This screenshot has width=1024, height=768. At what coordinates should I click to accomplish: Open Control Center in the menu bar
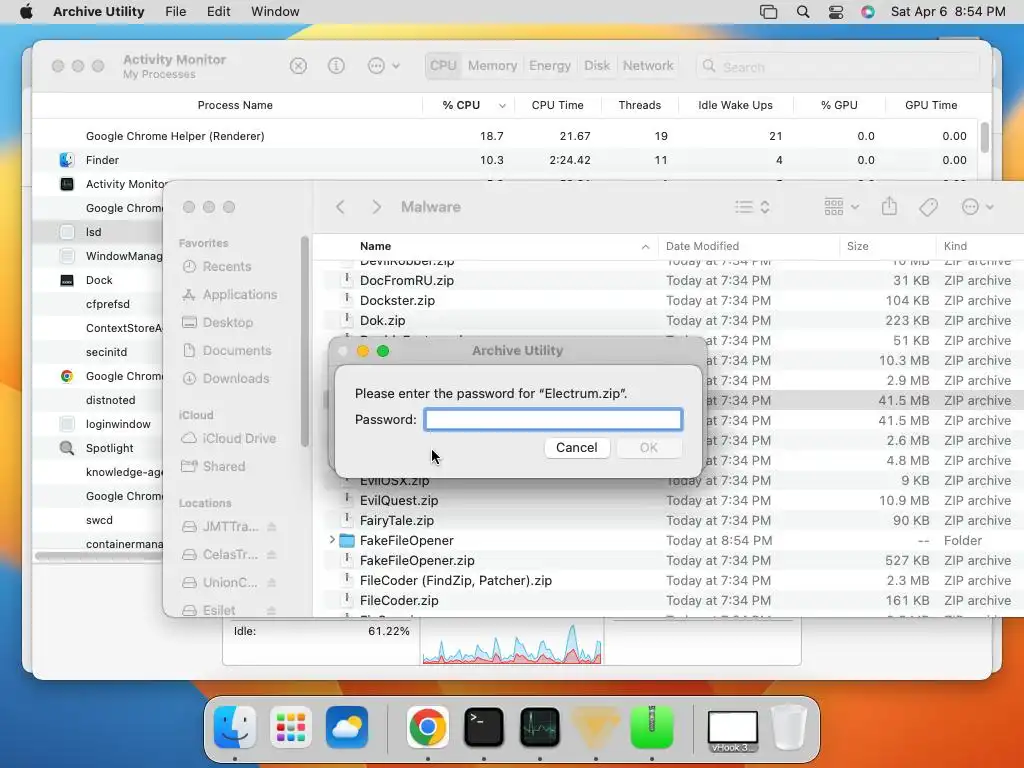click(x=835, y=12)
